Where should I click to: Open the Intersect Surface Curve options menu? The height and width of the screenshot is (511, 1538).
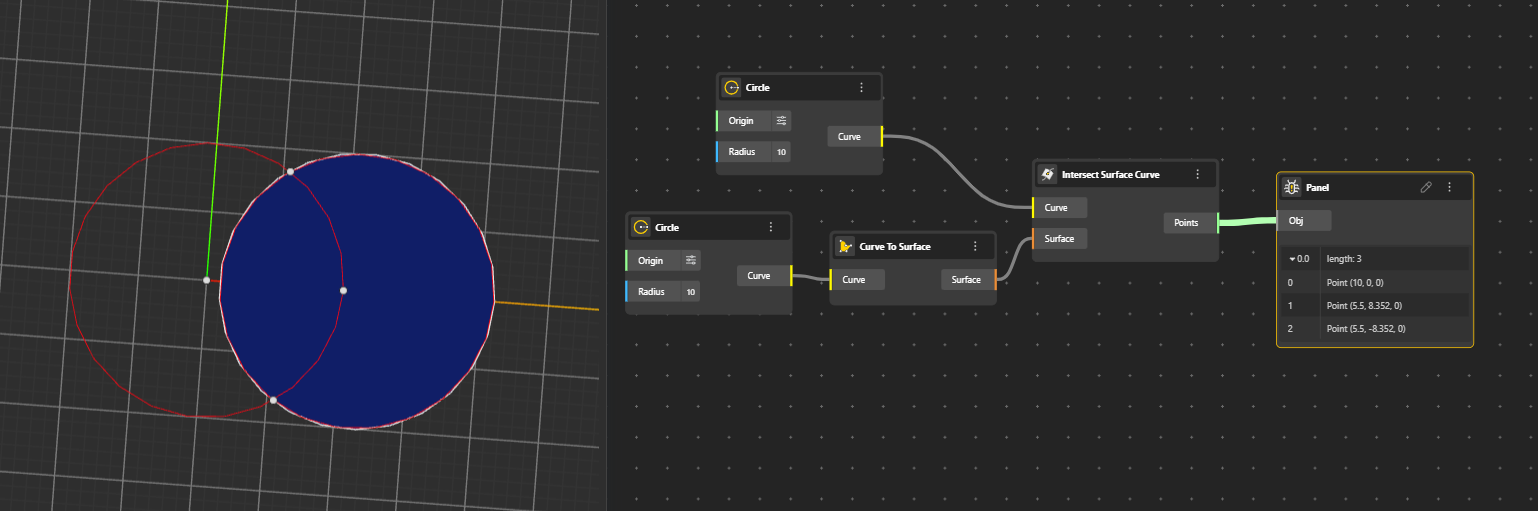click(x=1197, y=174)
